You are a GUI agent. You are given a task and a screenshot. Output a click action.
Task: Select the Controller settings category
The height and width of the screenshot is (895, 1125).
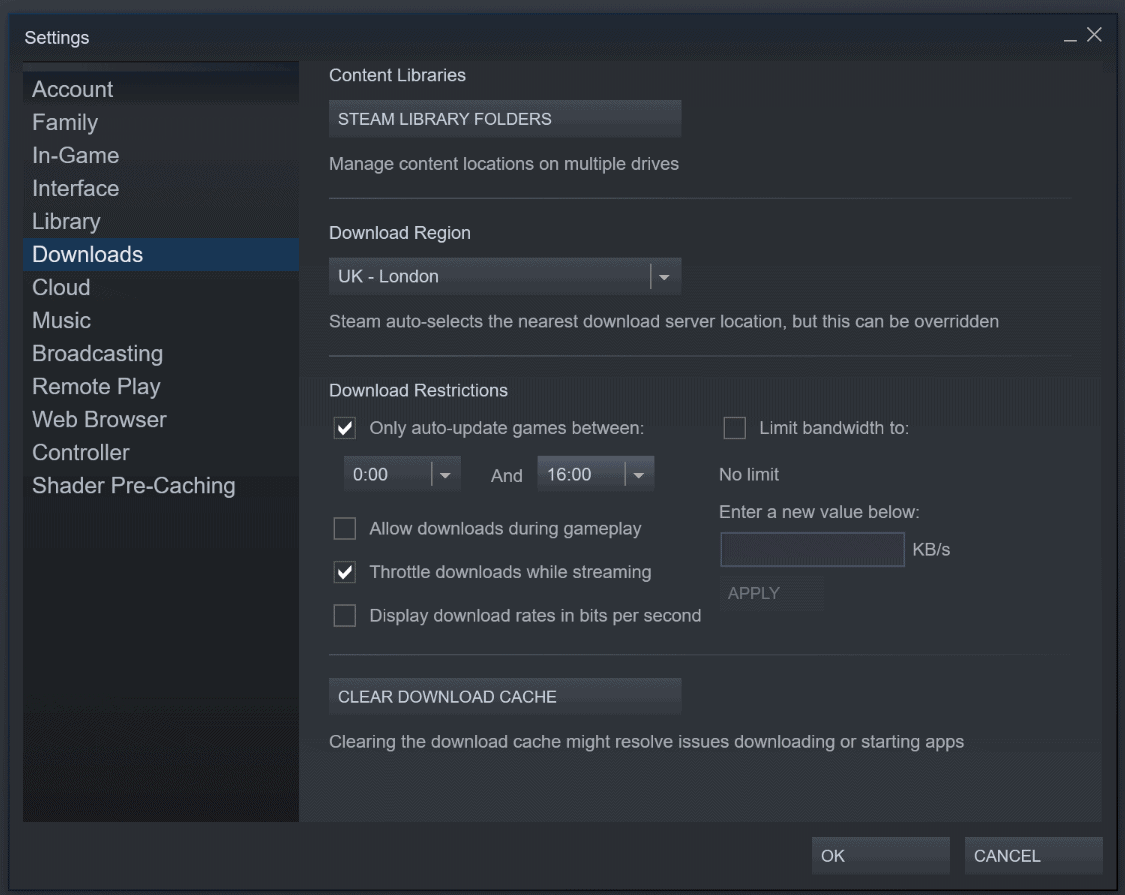click(x=81, y=452)
